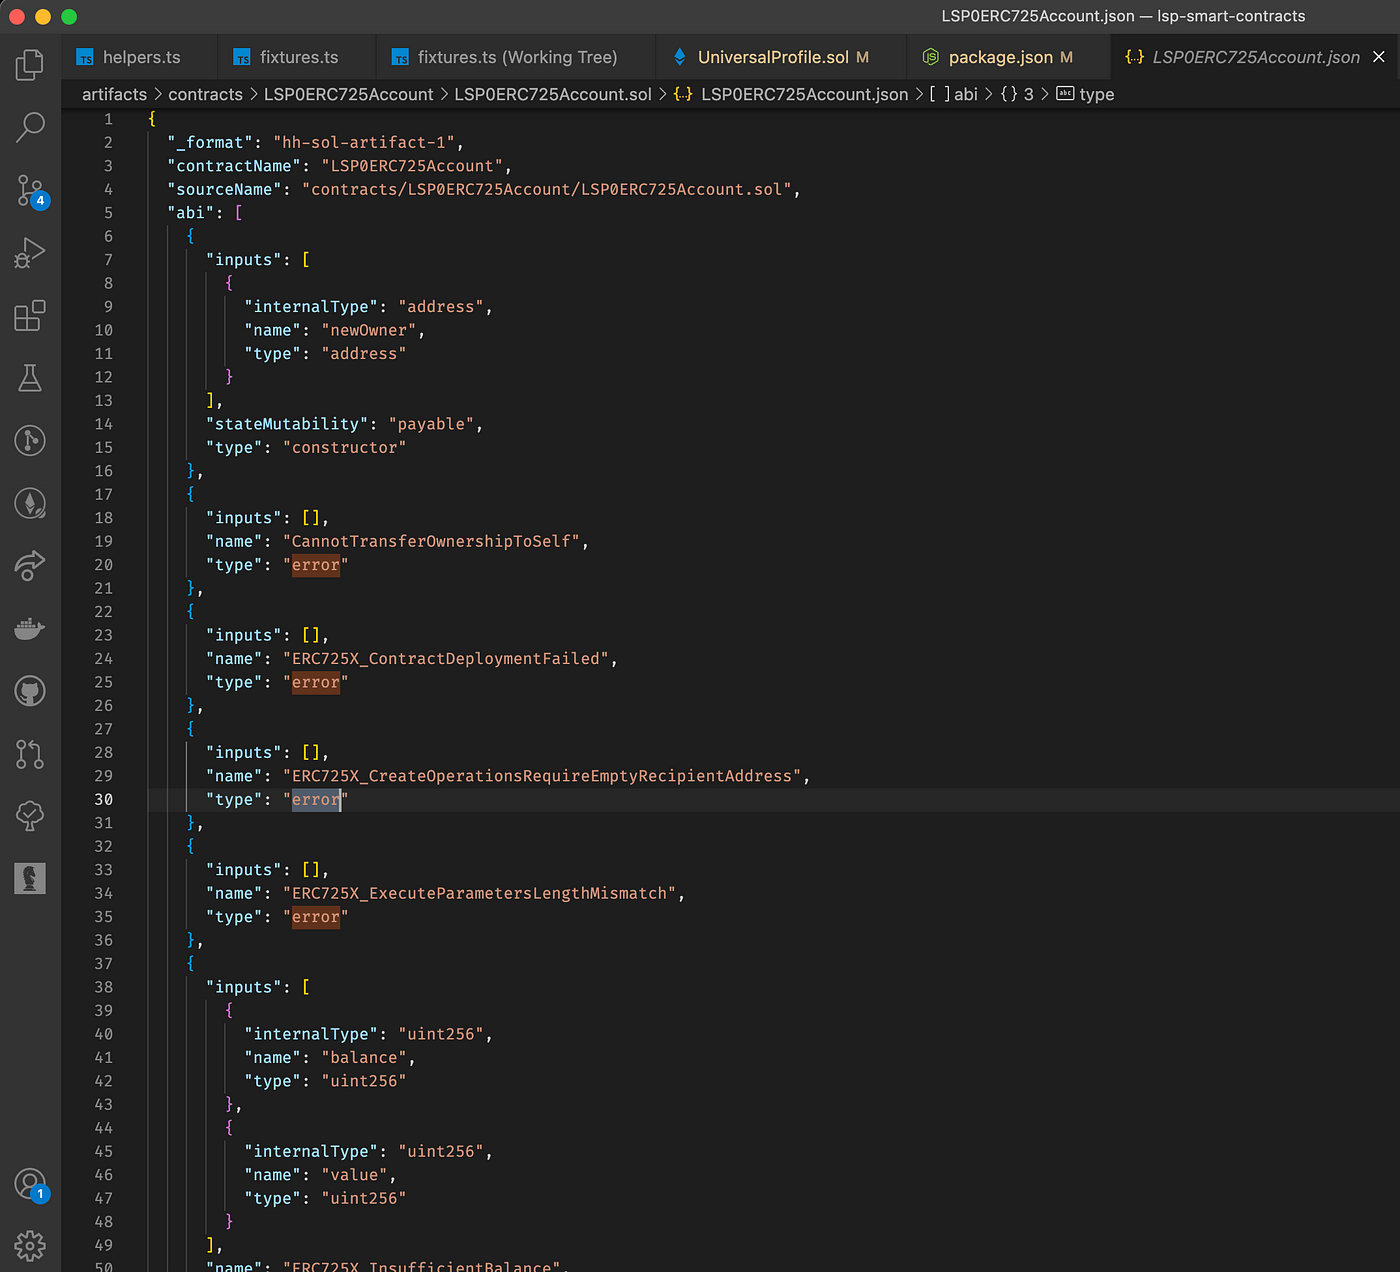The width and height of the screenshot is (1400, 1272).
Task: Open Run and Debug view
Action: 30,253
